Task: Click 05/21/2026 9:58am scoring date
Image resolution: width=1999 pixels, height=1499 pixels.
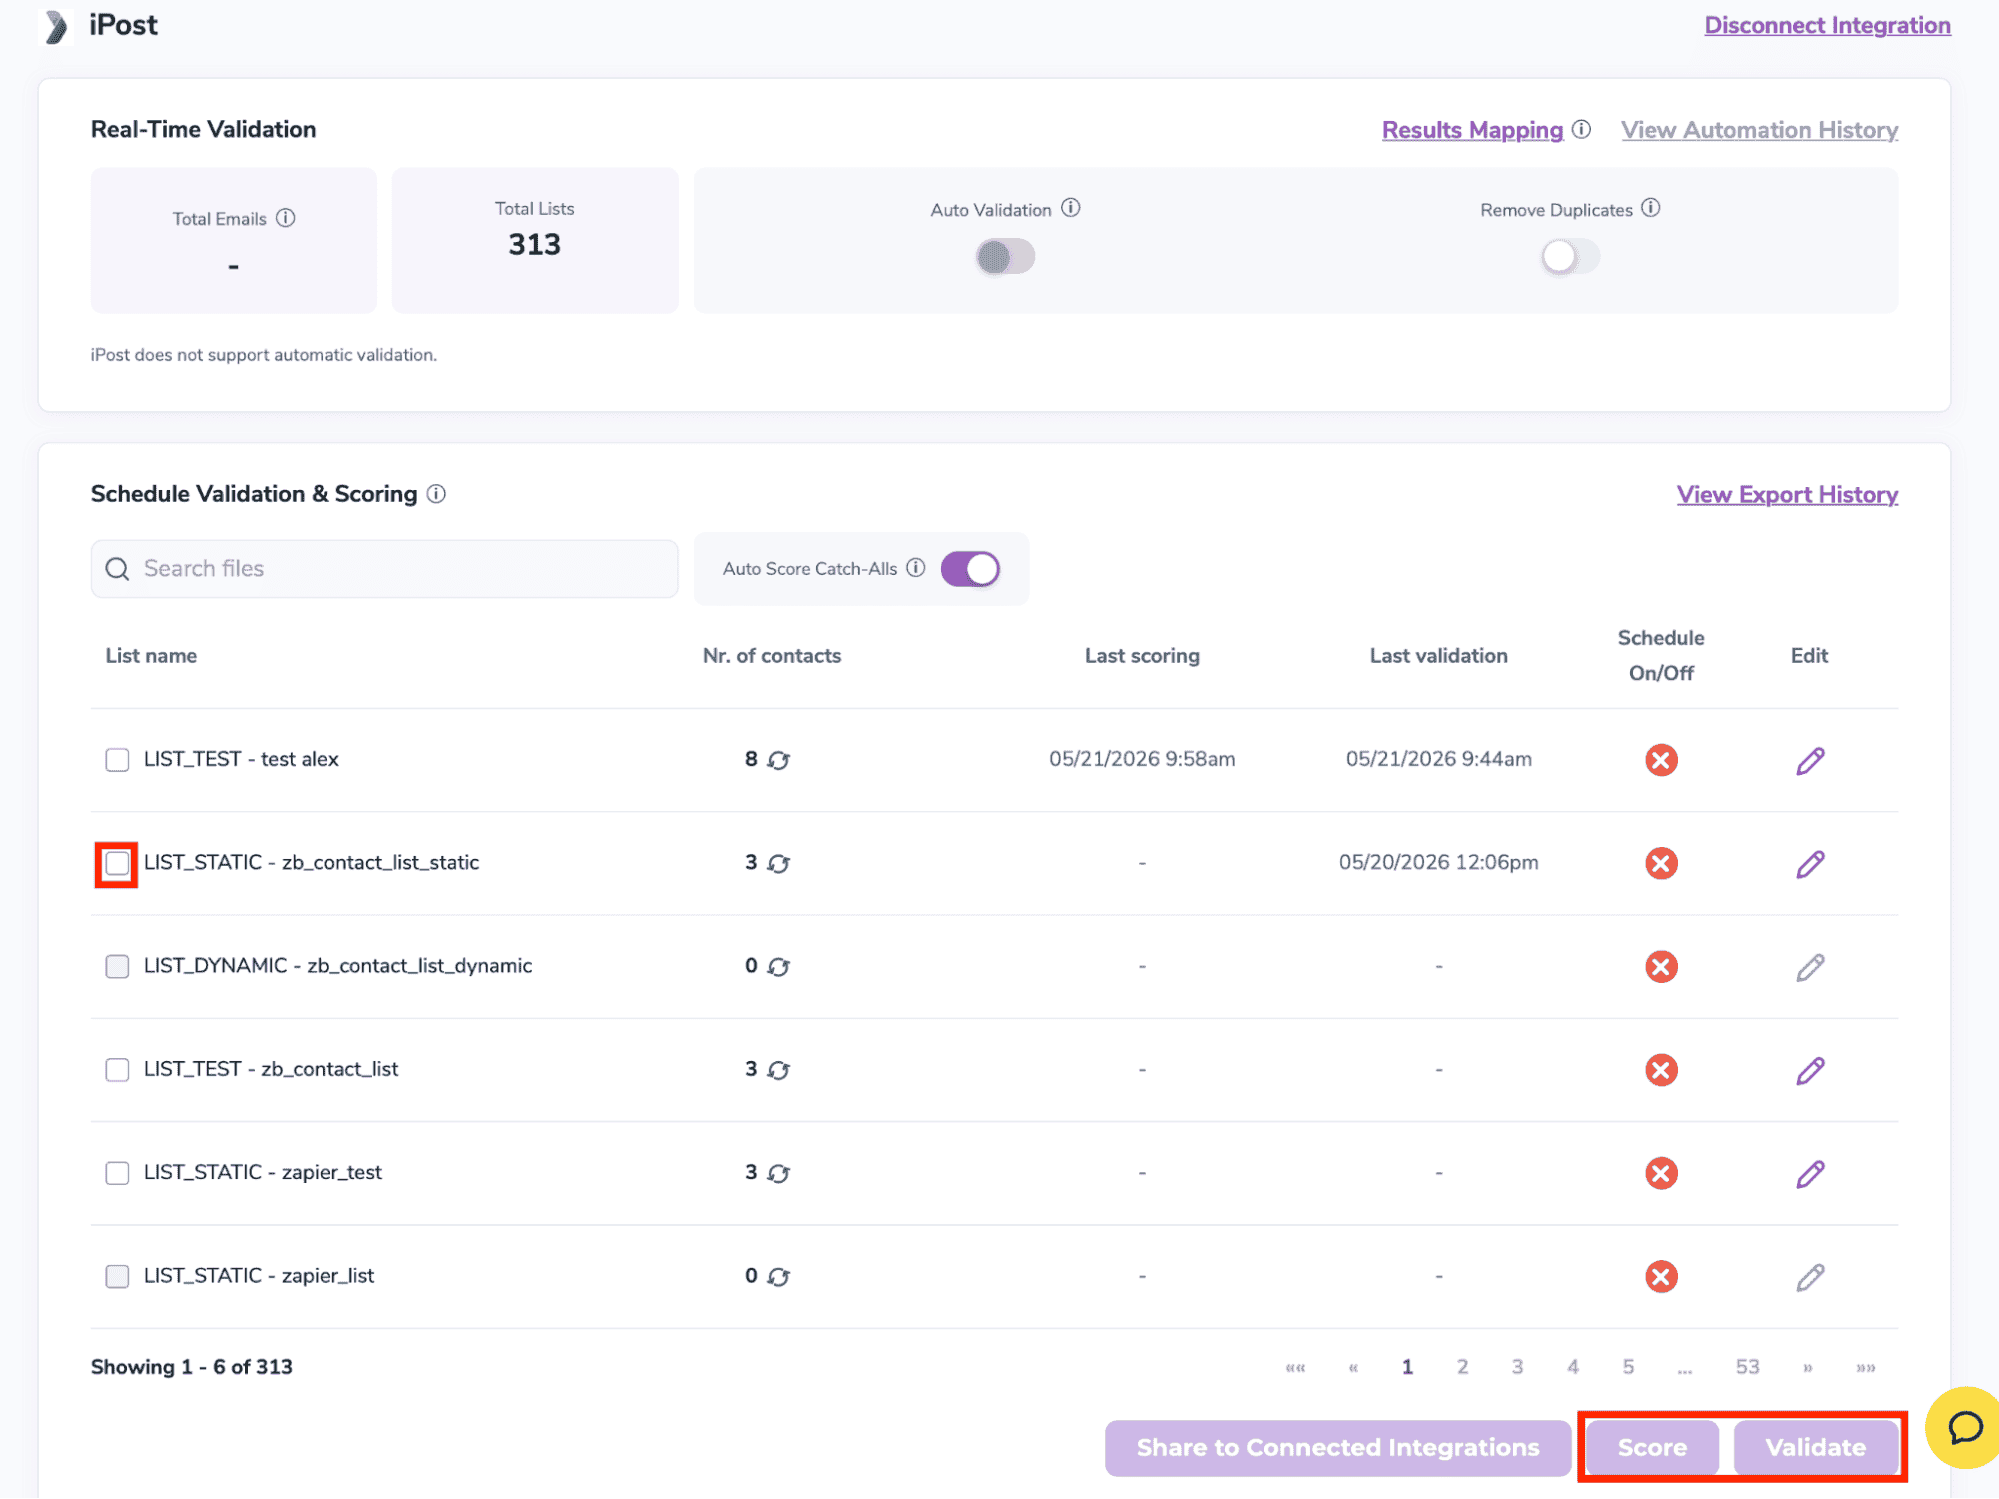Action: 1142,760
